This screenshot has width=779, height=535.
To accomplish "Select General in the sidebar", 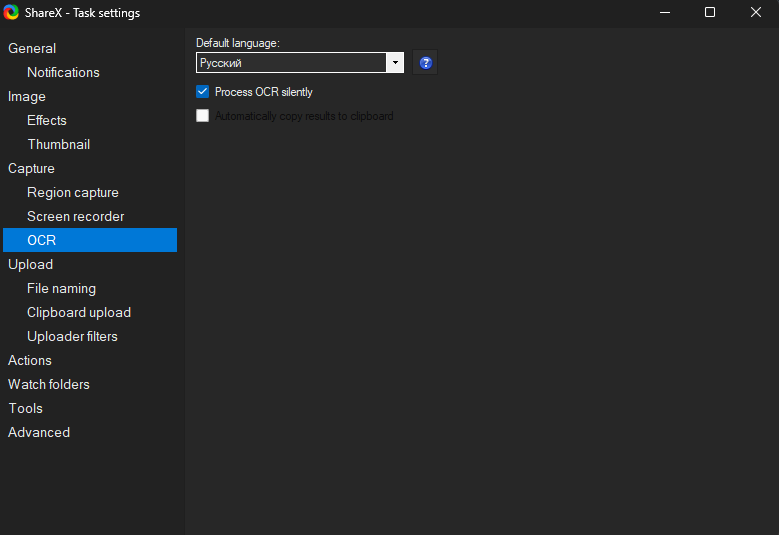I will (x=32, y=48).
